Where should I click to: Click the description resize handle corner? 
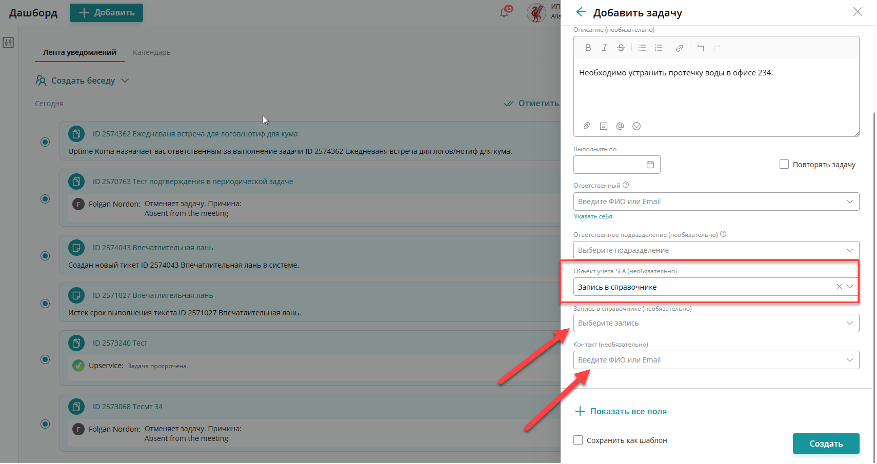856,134
